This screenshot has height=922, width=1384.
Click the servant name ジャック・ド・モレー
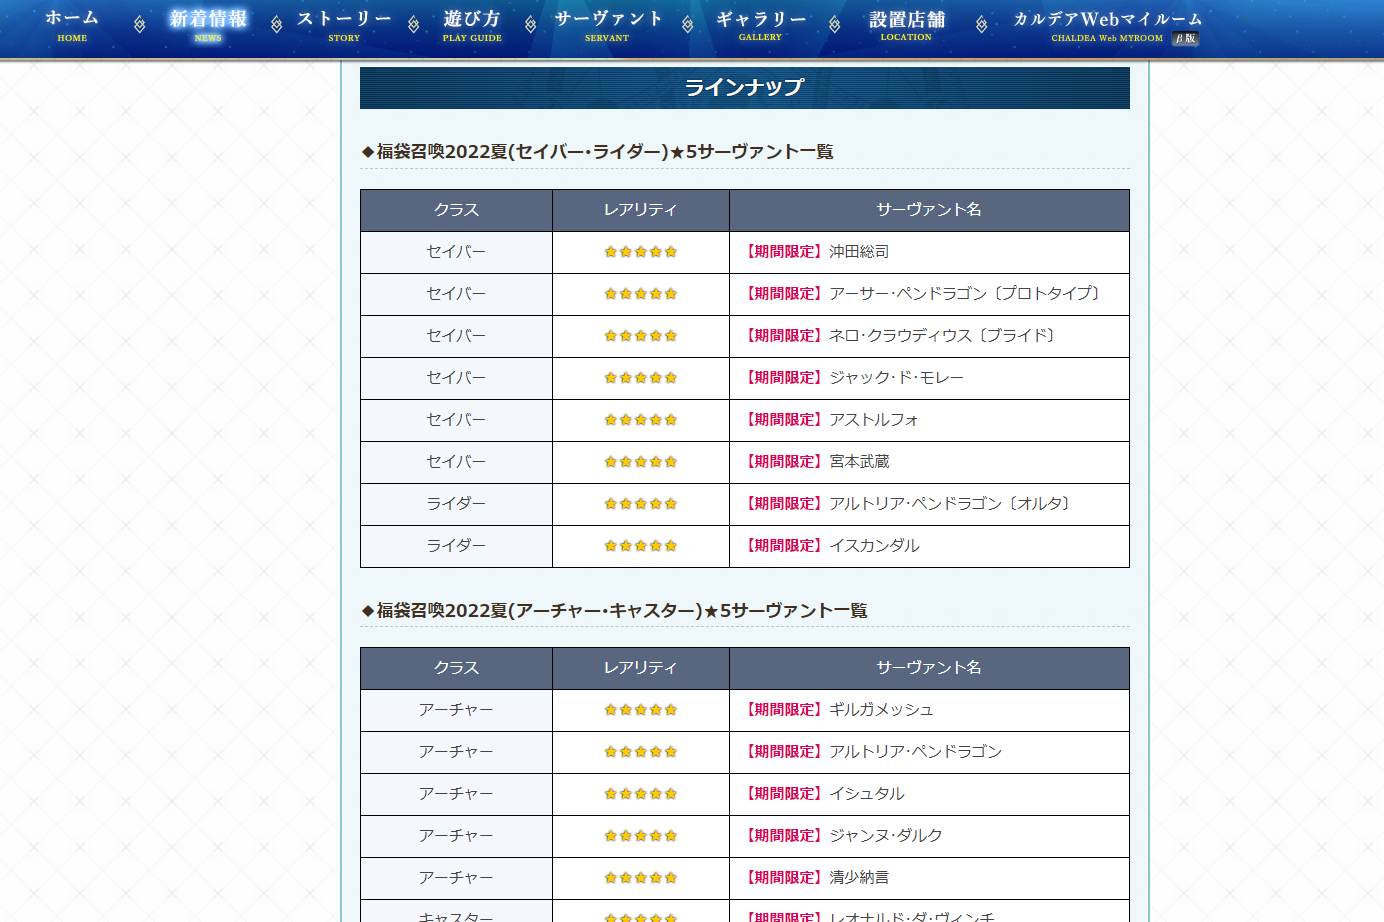point(896,378)
